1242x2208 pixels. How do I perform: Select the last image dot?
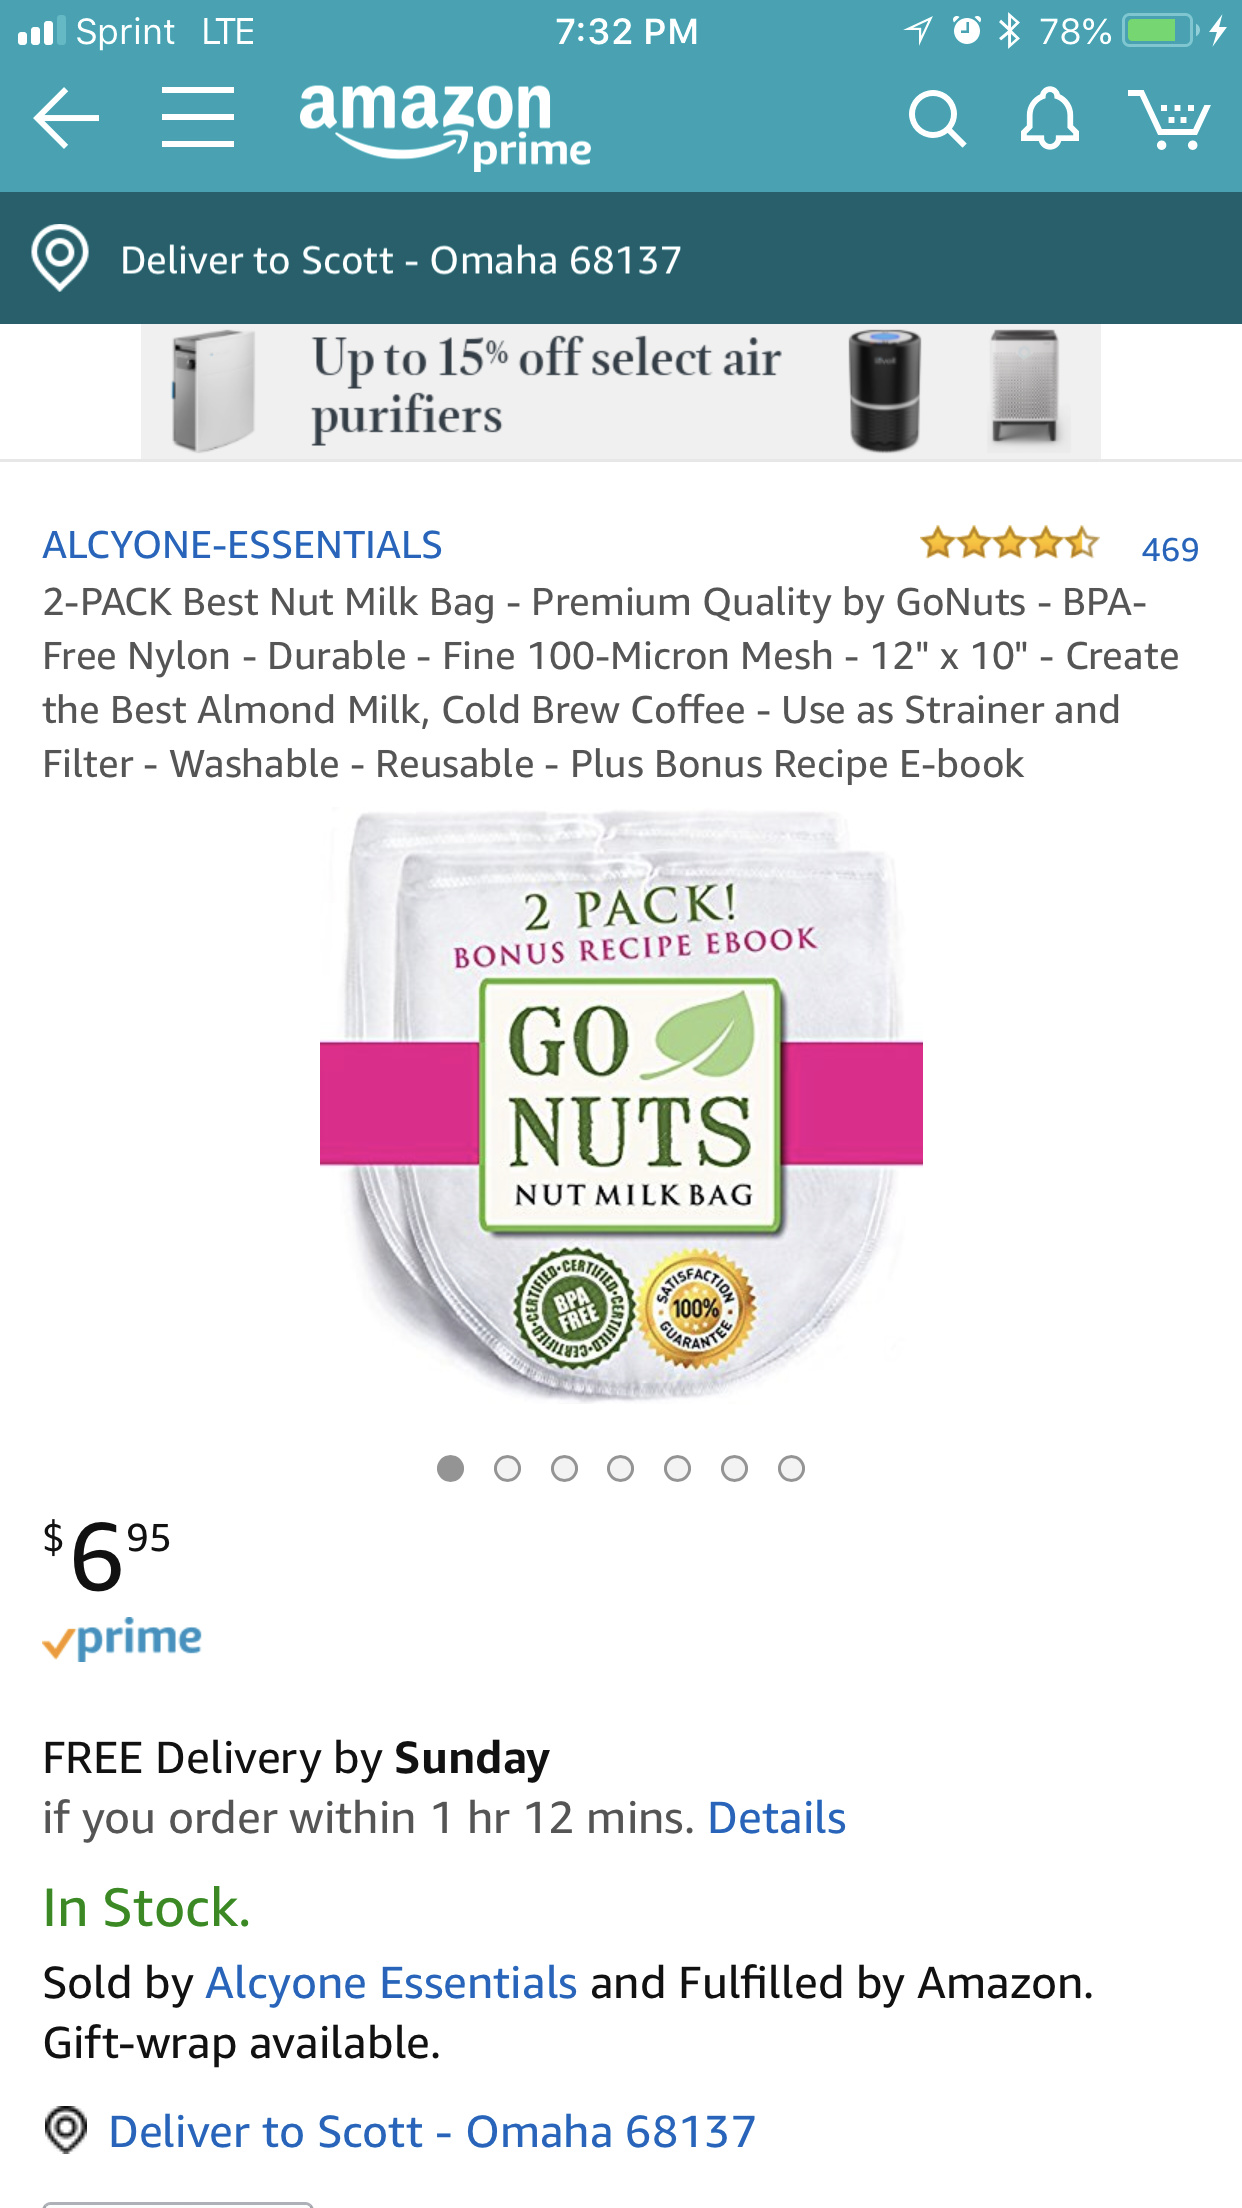791,1468
